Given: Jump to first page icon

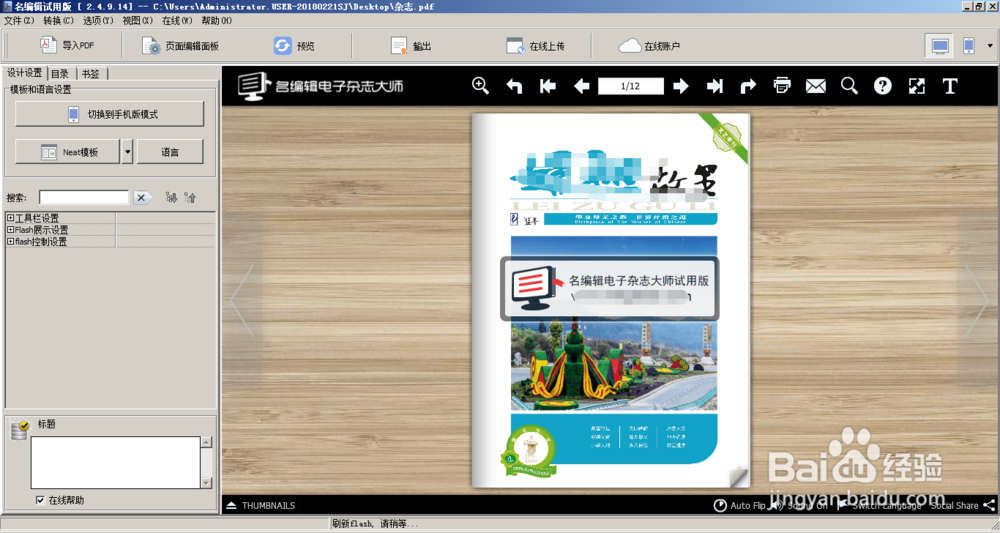Looking at the screenshot, I should coord(547,85).
